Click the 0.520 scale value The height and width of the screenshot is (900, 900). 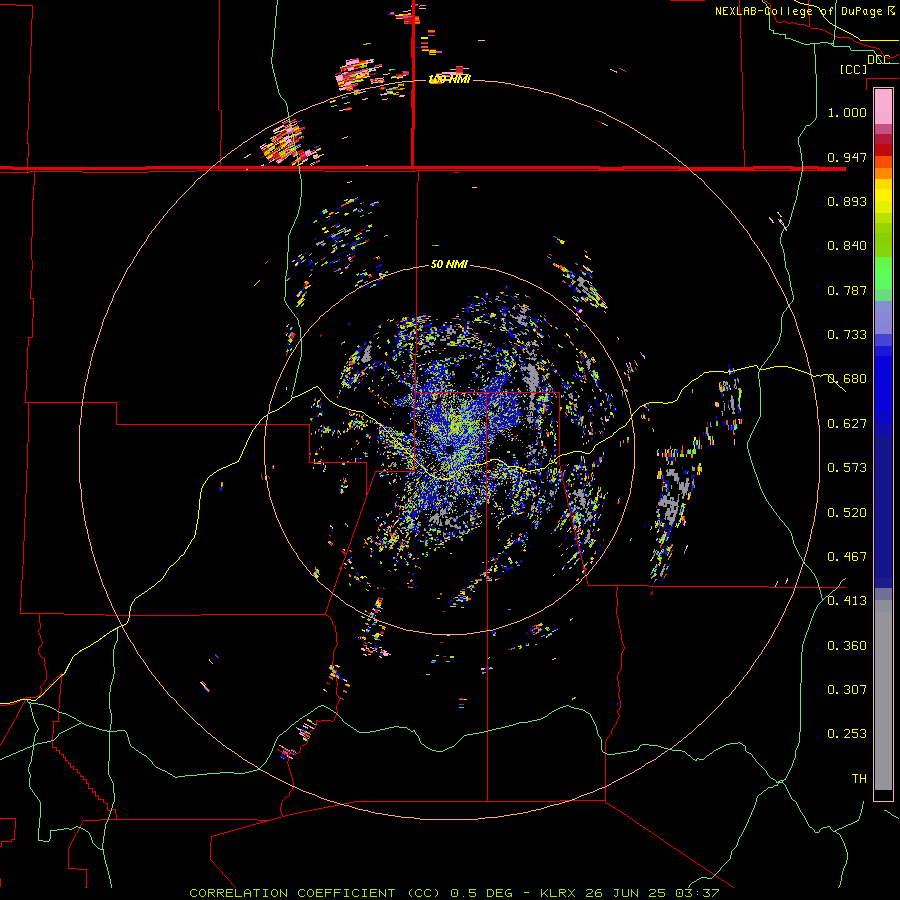click(x=847, y=513)
